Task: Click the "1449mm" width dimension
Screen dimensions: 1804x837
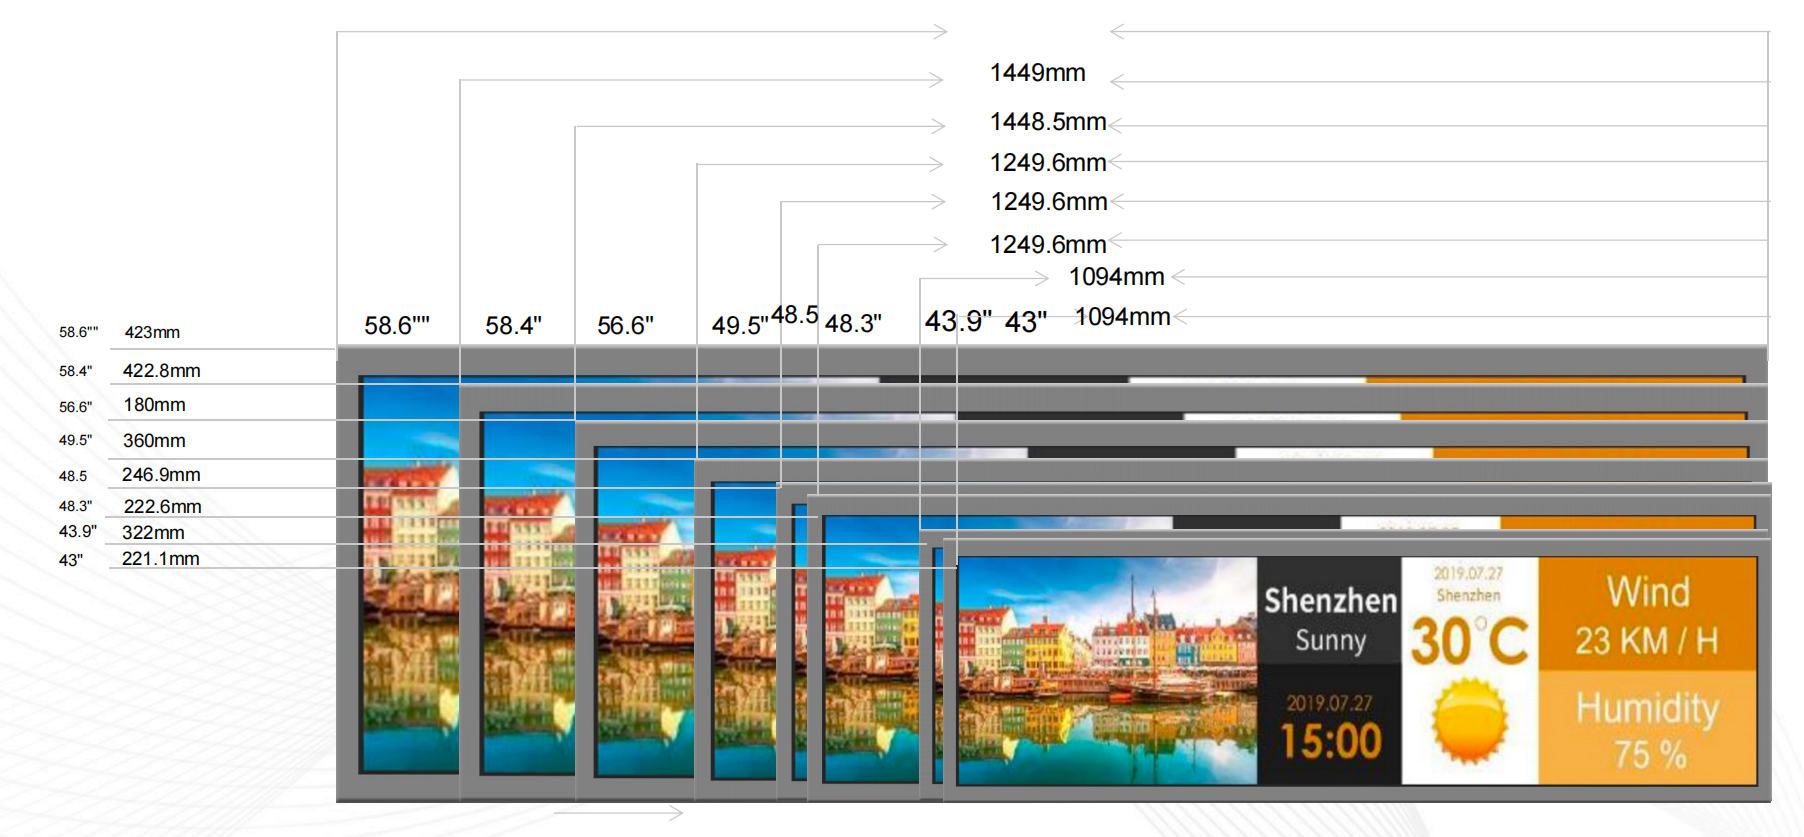Action: (1037, 73)
